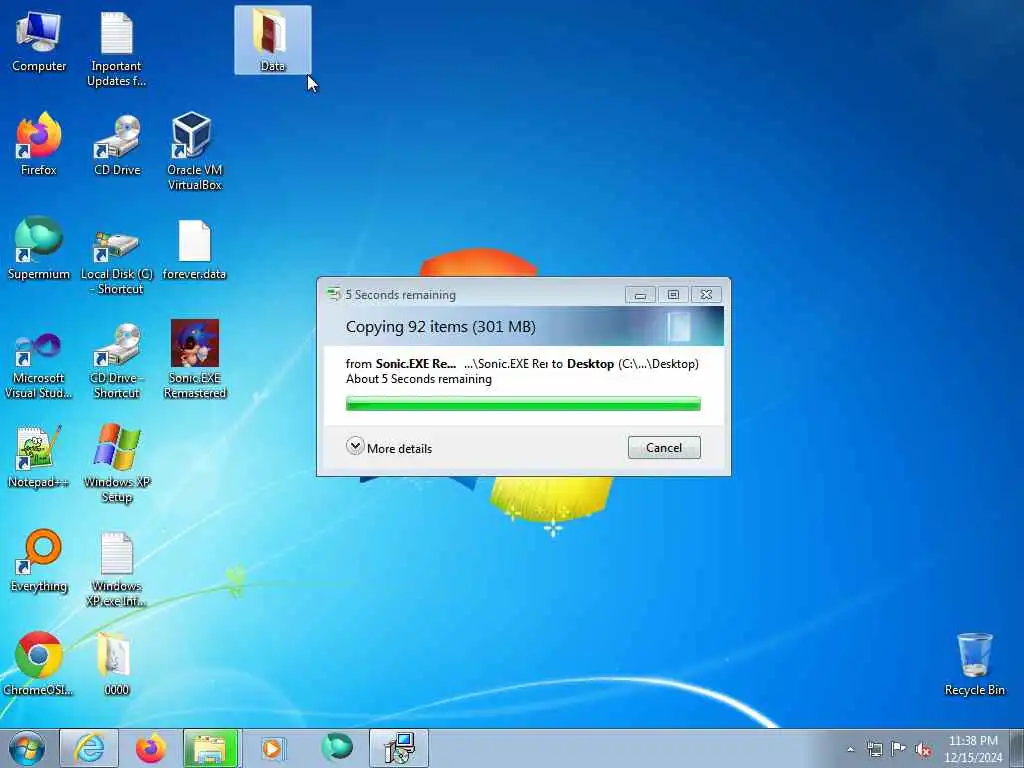Select the Windows XP Setup icon
This screenshot has height=768, width=1024.
117,463
